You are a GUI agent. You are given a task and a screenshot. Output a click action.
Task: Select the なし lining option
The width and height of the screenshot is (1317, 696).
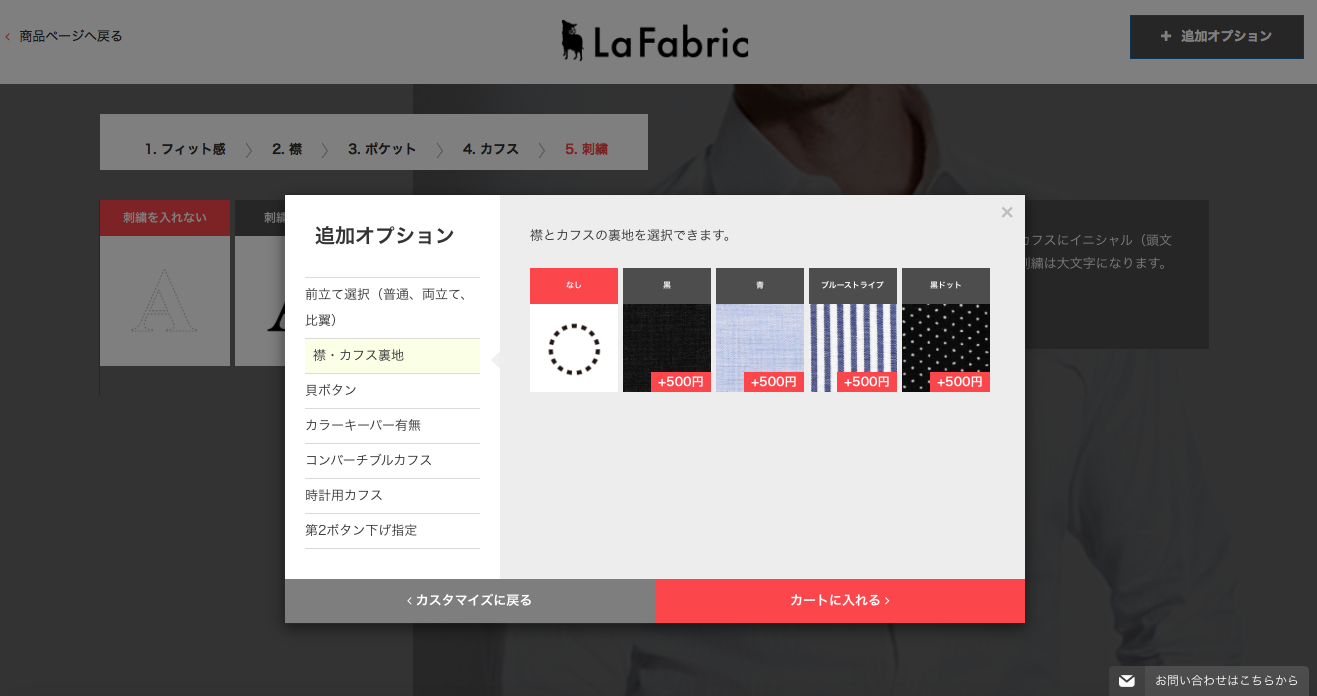tap(574, 330)
